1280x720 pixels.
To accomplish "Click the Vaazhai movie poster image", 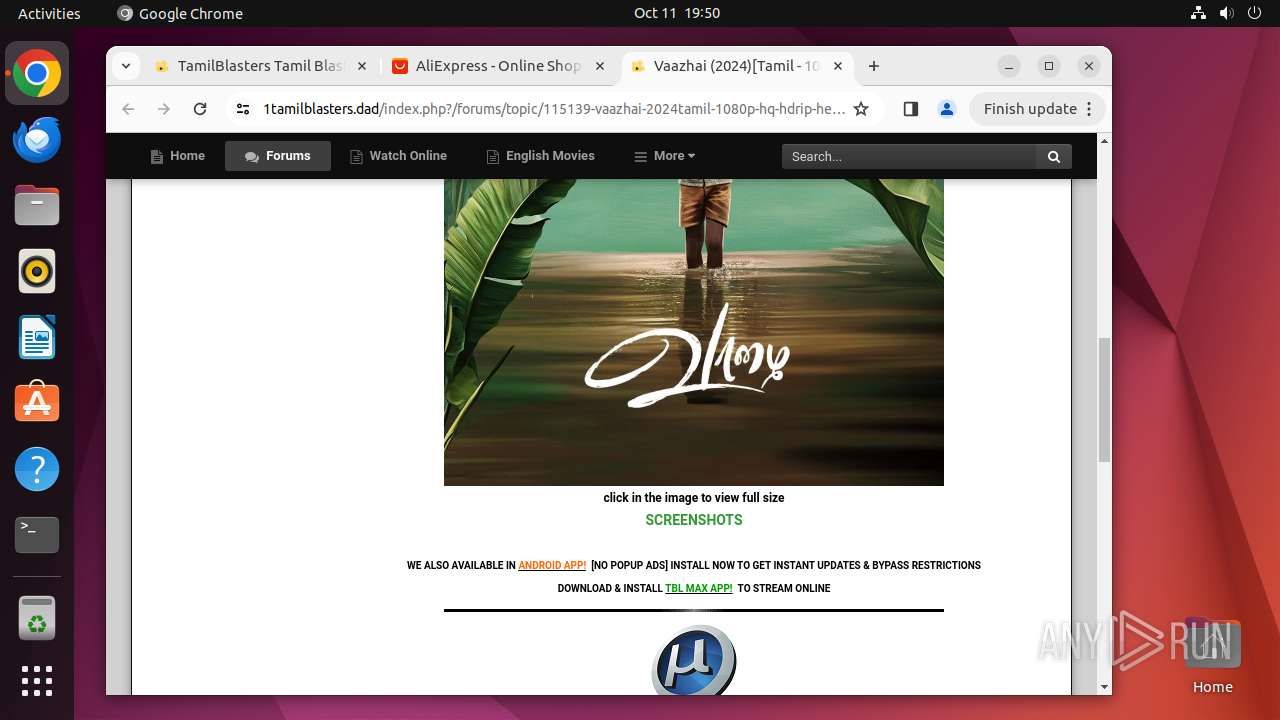I will pos(694,332).
